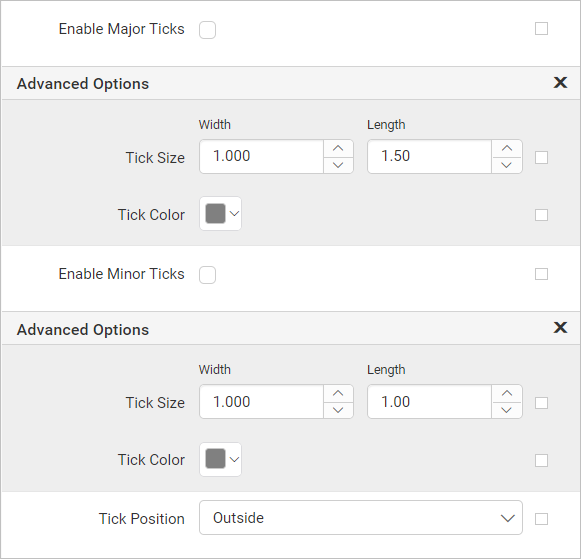Toggle the Enable Major Ticks checkbox
This screenshot has width=581, height=559.
point(208,30)
